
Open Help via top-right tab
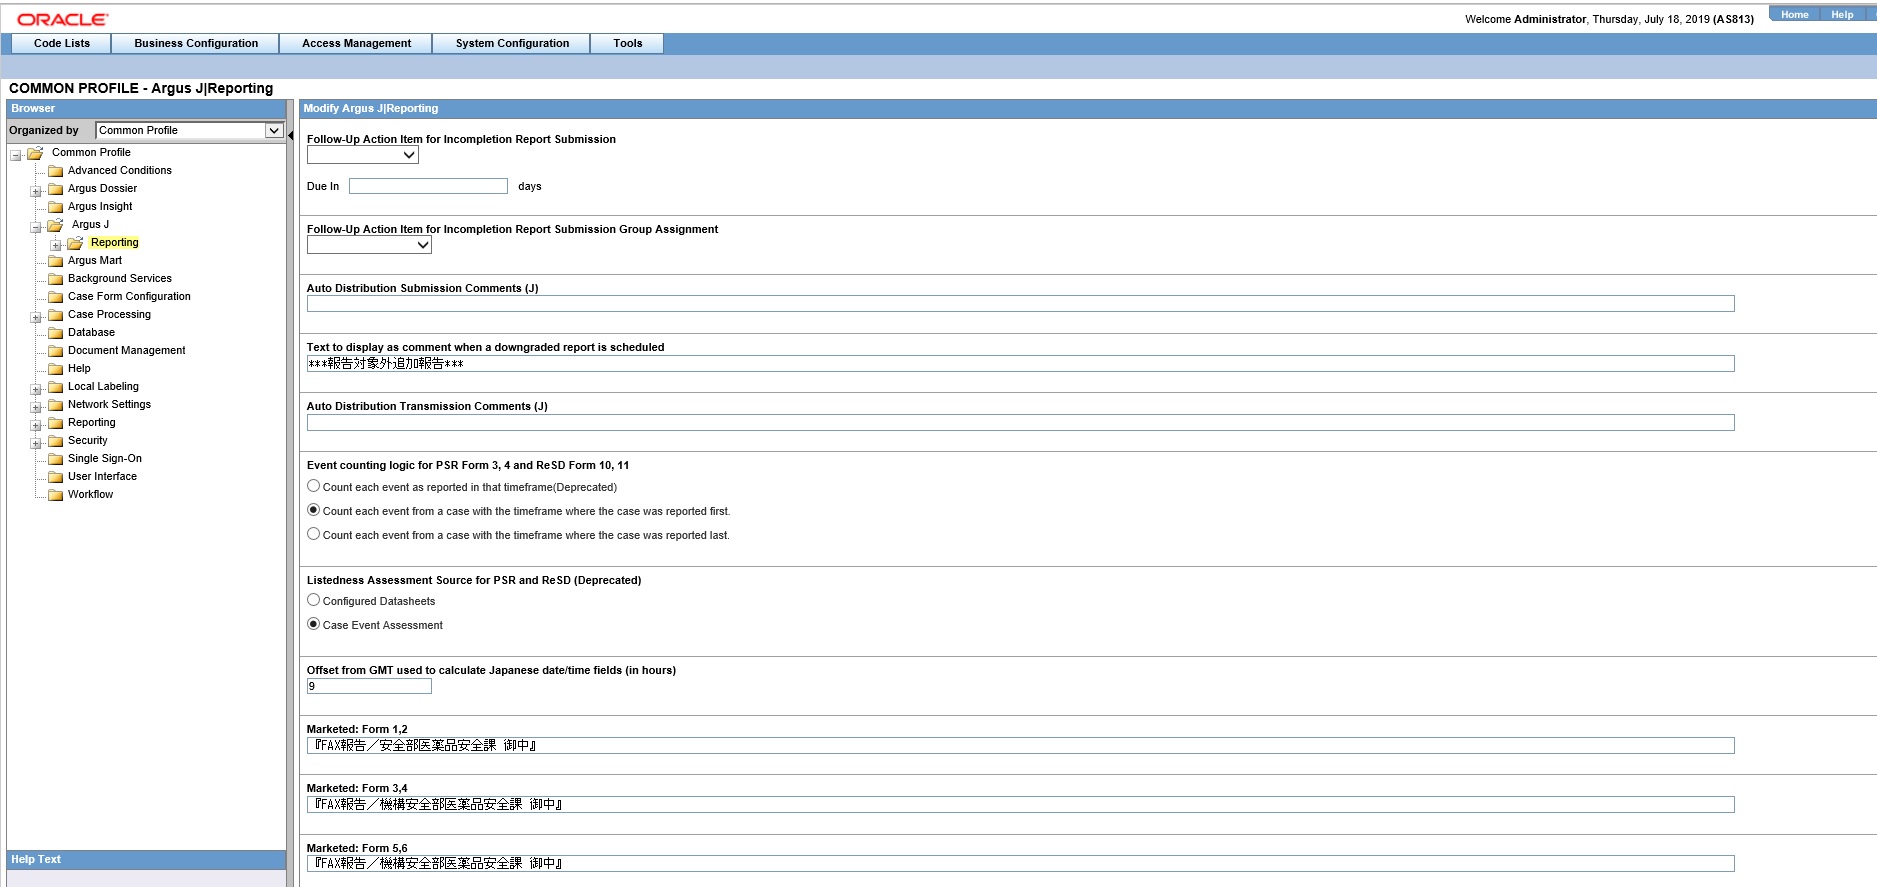[x=1842, y=14]
